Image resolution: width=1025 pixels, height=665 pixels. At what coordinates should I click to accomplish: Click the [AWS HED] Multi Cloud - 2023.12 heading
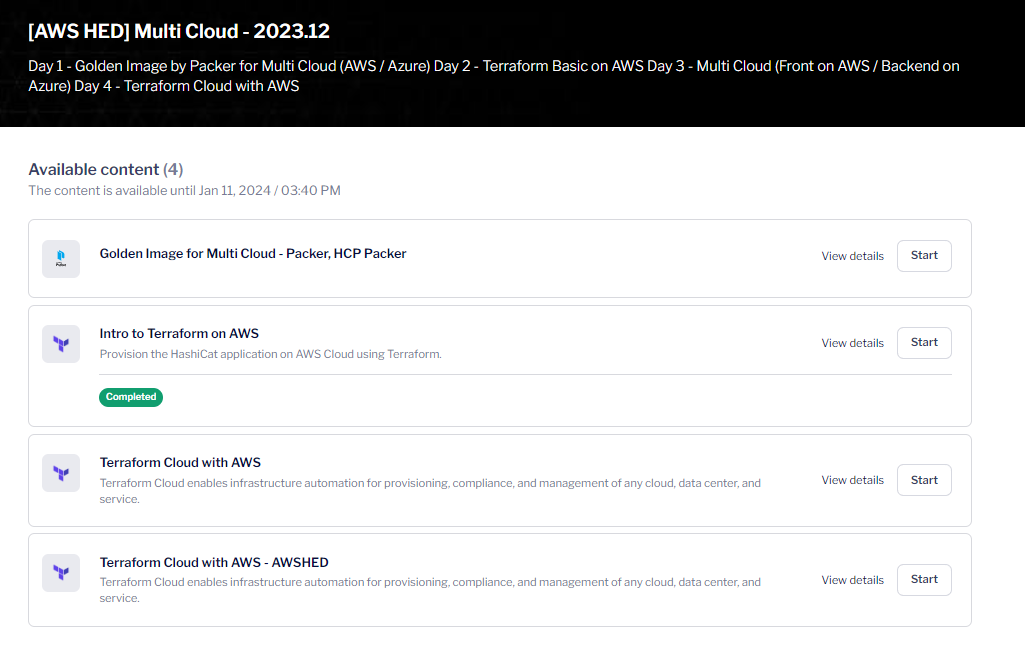point(178,31)
